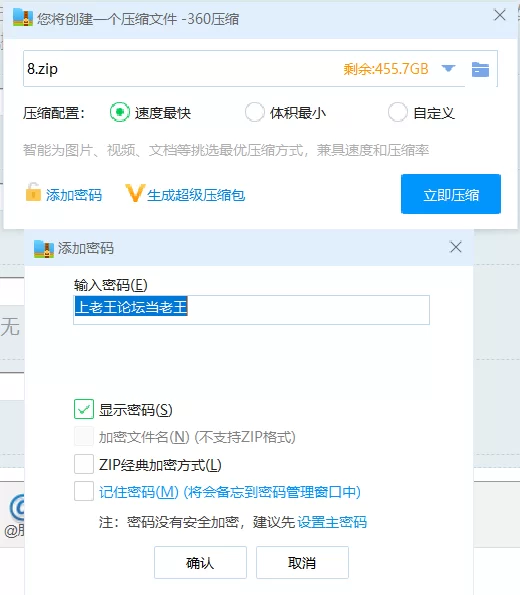Click the padlock icon beside 添加密码
520x595 pixels.
(33, 192)
